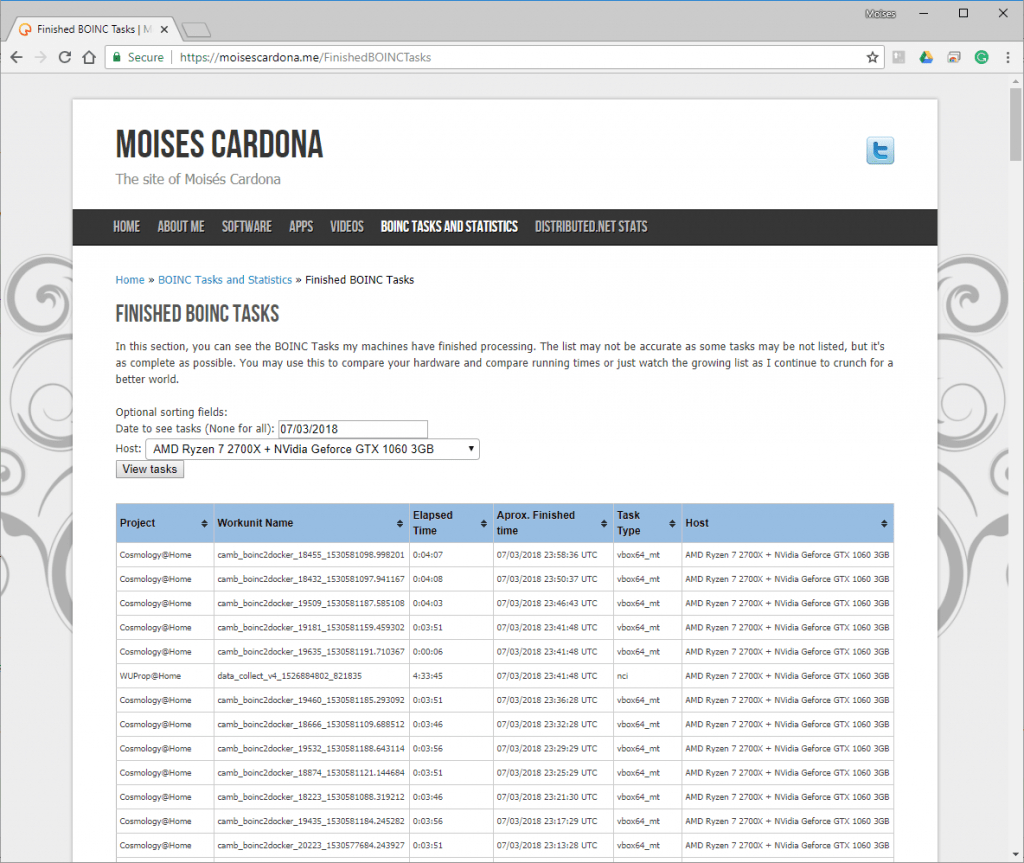Viewport: 1024px width, 863px height.
Task: Click the View tasks button
Action: [150, 469]
